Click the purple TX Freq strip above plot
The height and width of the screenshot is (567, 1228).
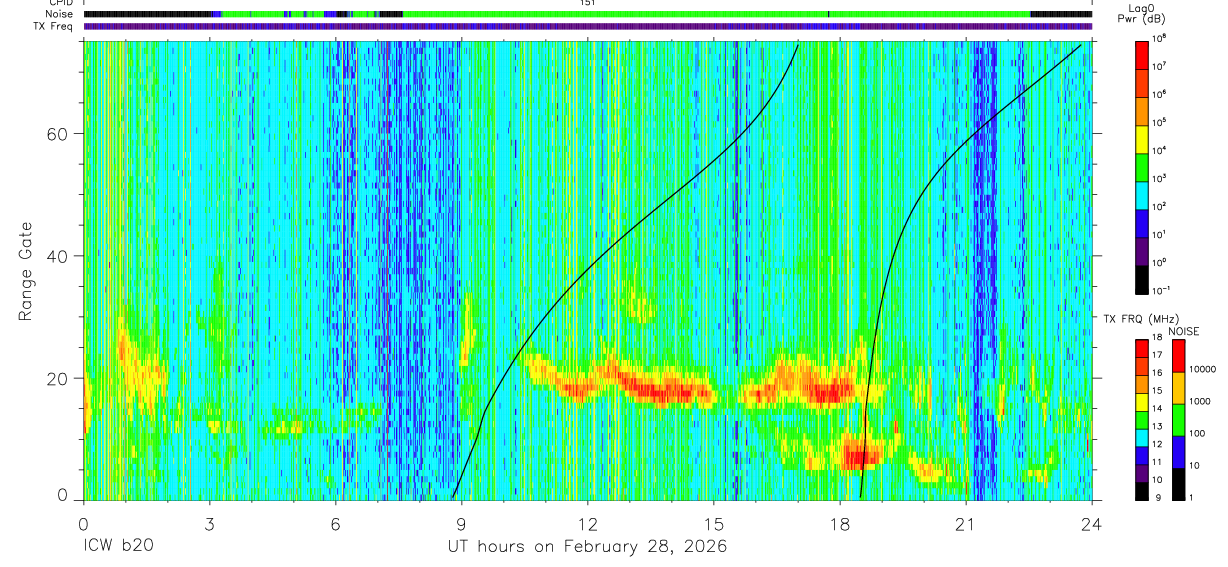587,26
